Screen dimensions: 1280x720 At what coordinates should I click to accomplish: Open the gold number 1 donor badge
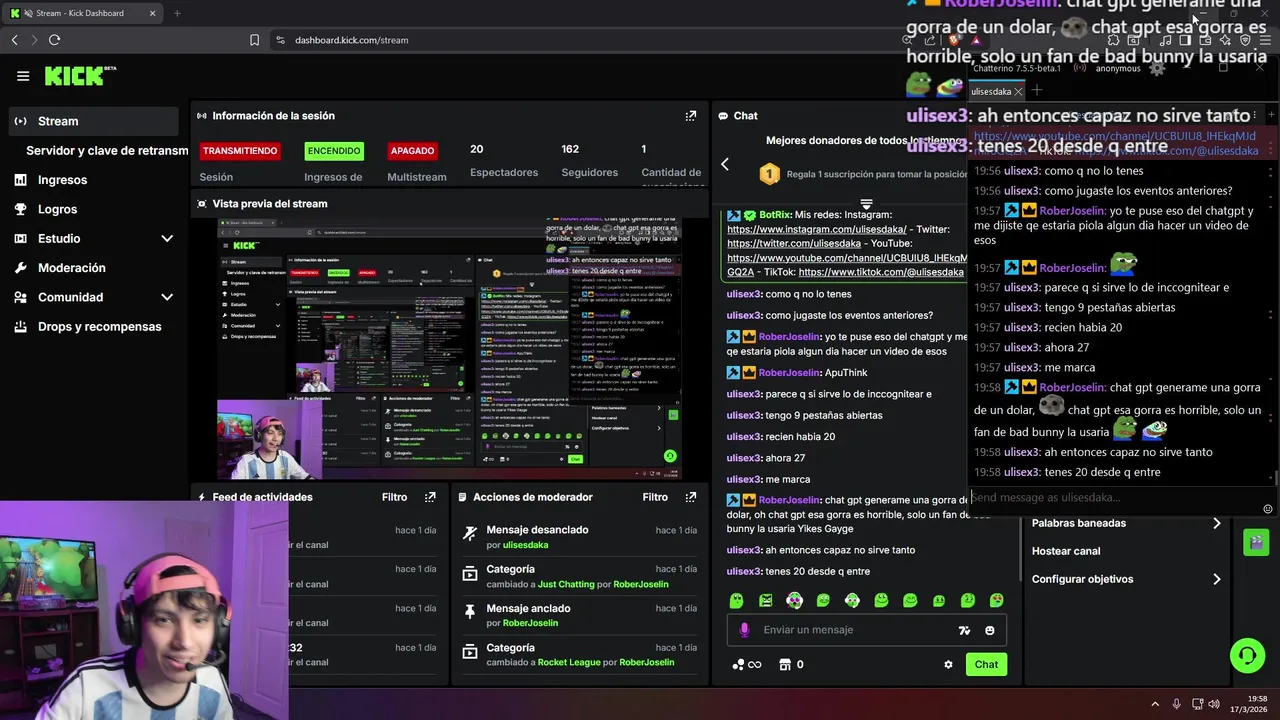pyautogui.click(x=769, y=174)
